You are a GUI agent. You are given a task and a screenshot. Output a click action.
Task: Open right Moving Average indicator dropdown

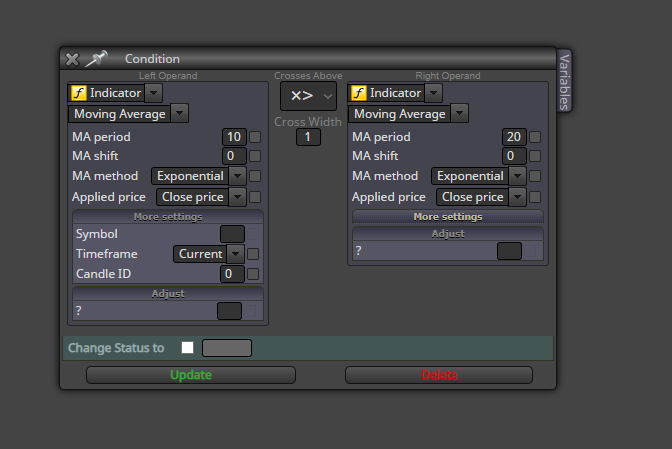tap(459, 114)
